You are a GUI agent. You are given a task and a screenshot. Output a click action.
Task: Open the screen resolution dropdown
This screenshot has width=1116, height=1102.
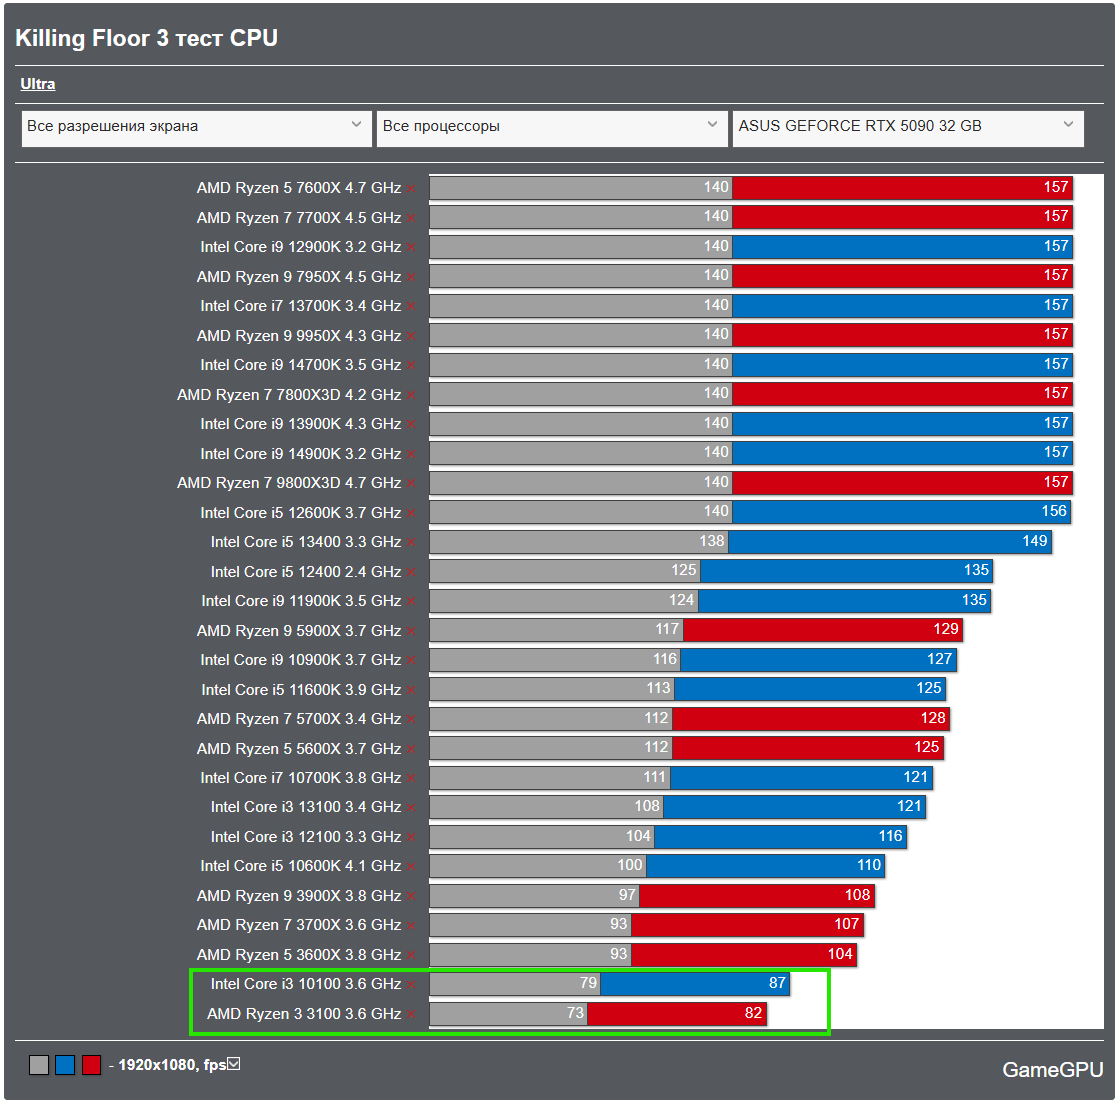(196, 128)
